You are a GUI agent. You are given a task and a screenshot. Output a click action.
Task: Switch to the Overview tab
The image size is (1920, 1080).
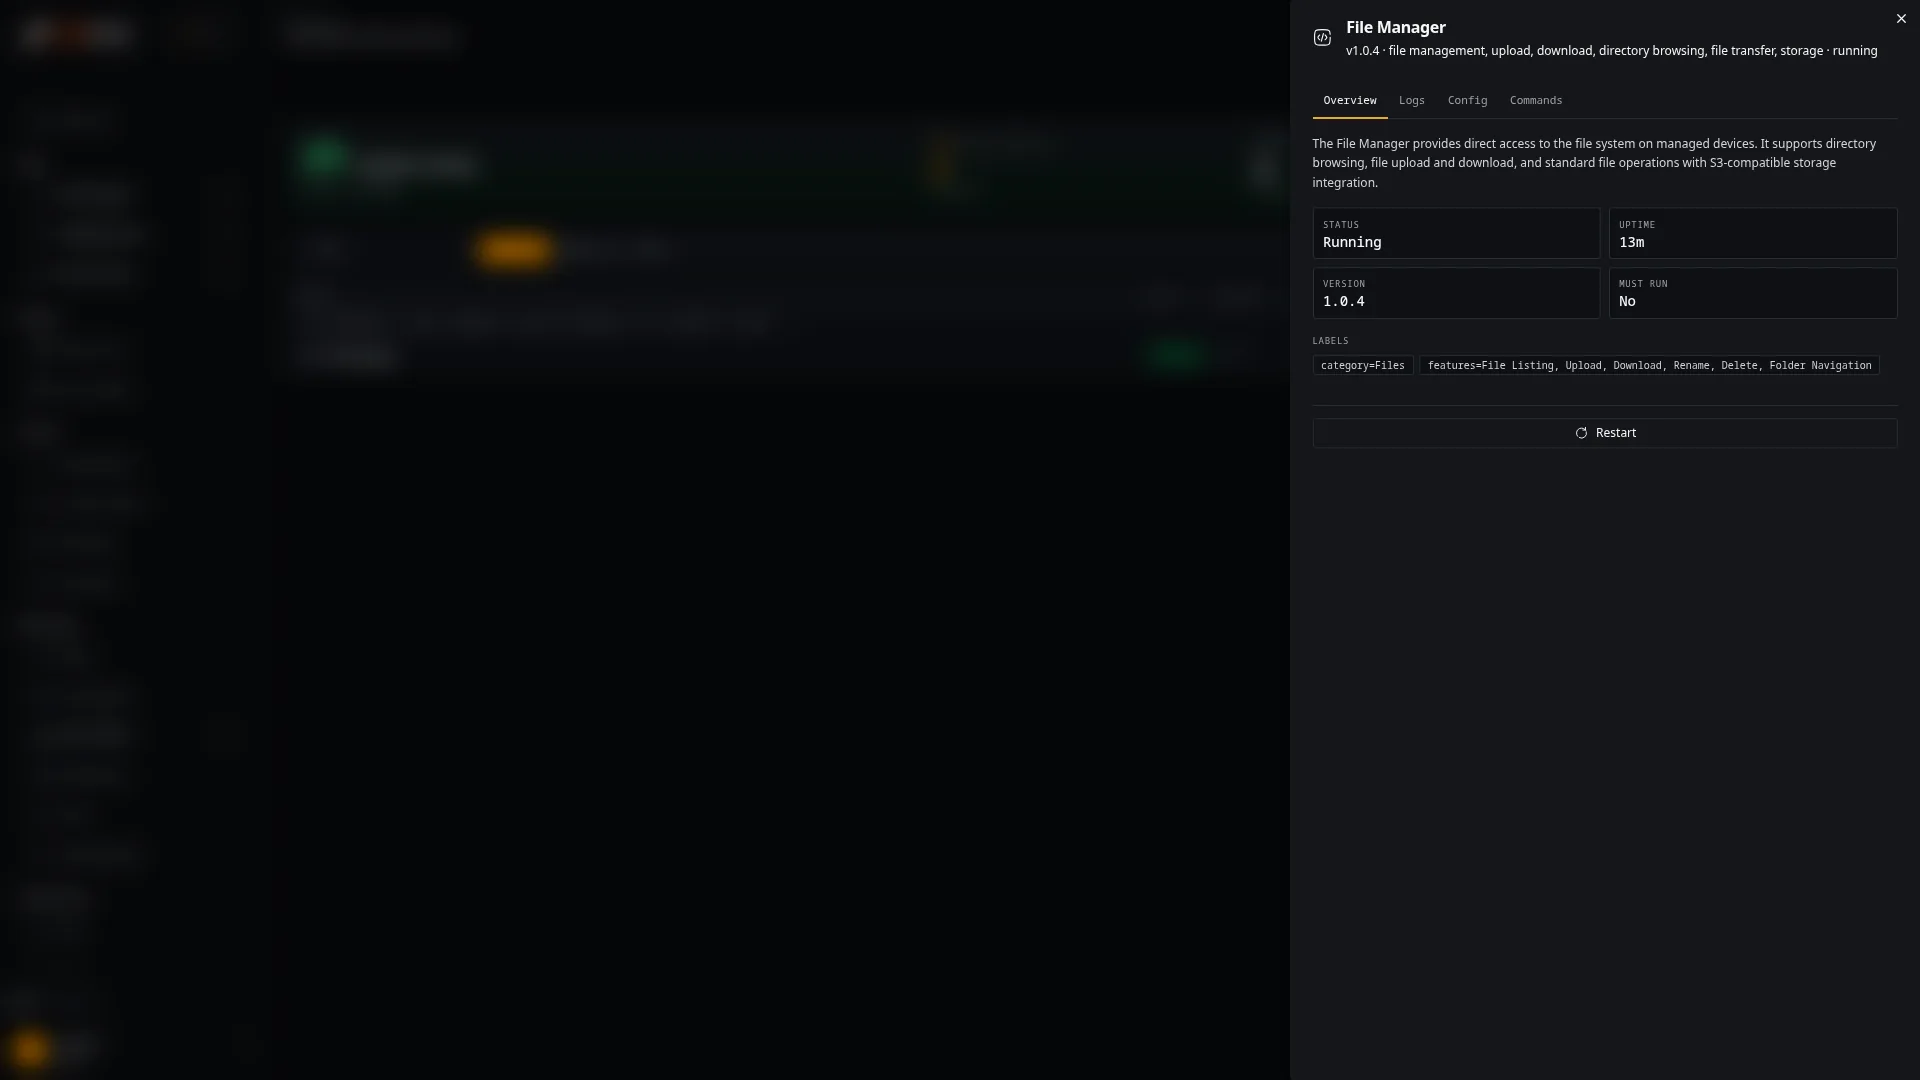pyautogui.click(x=1349, y=101)
